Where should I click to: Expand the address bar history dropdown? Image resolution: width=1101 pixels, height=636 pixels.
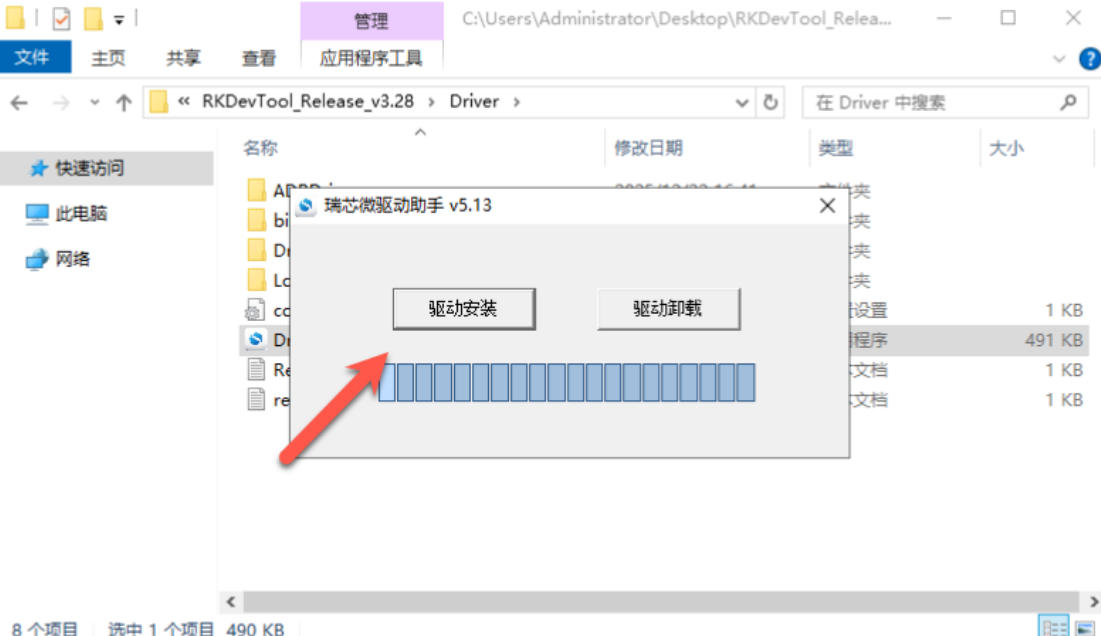742,102
